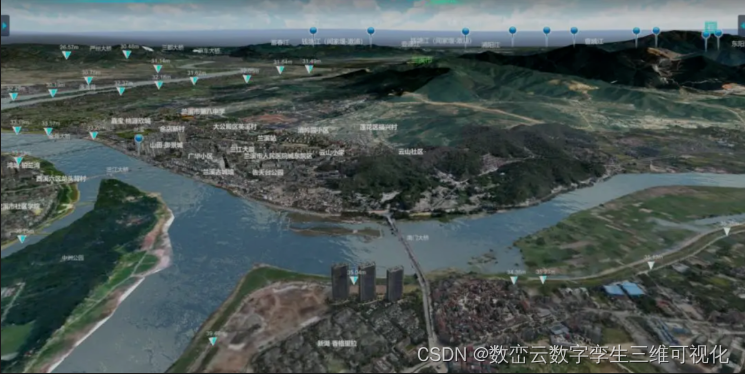Click the 兰溪市第八中学 label
Screen dimensions: 745x374
coord(203,111)
